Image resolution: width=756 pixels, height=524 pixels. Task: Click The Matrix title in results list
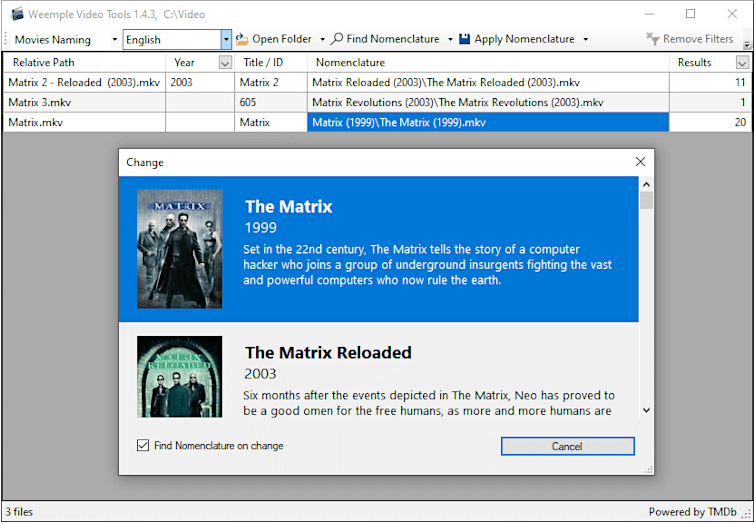[289, 206]
